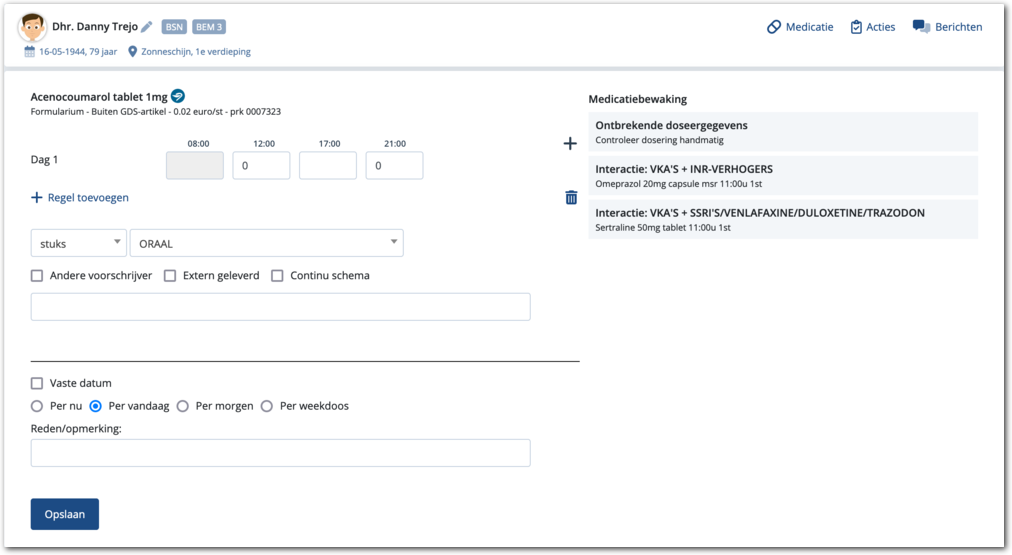The width and height of the screenshot is (1012, 555).
Task: Click the BSN badge
Action: 174,27
